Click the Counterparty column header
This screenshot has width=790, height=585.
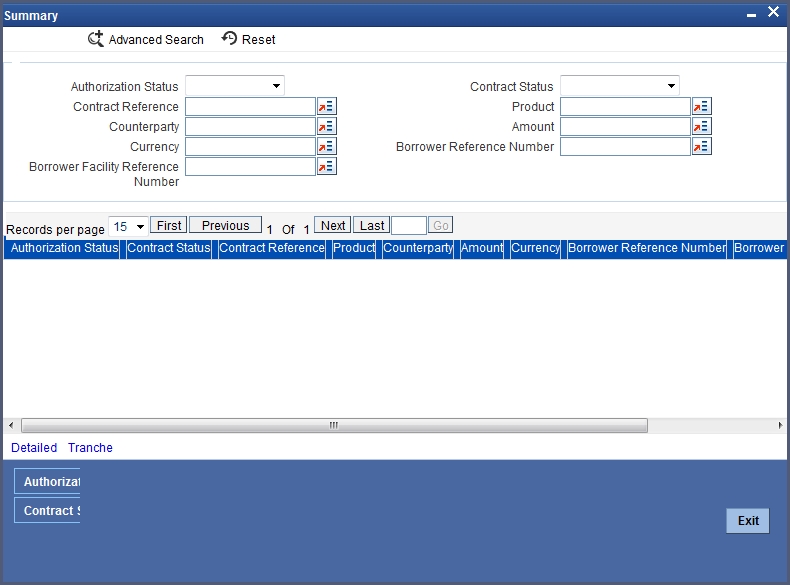tap(418, 248)
